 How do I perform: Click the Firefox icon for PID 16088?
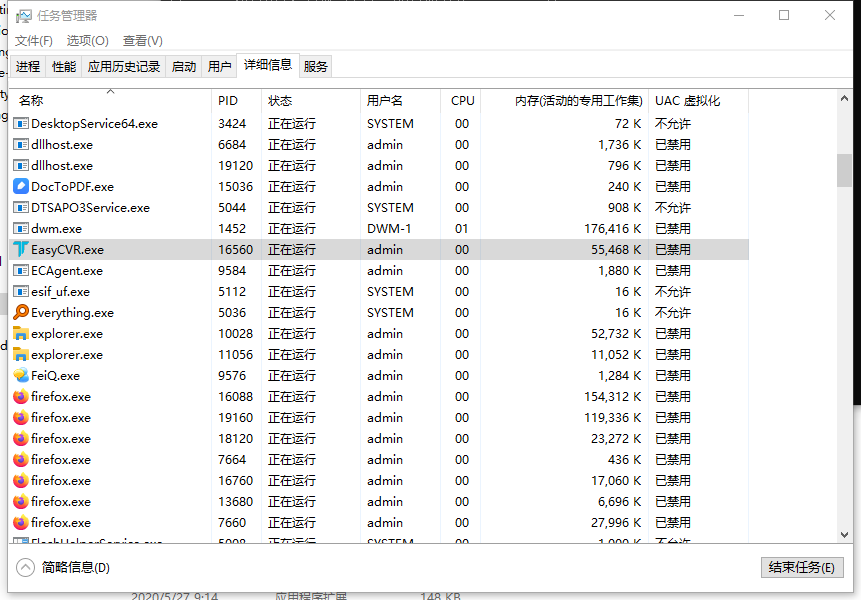[21, 396]
